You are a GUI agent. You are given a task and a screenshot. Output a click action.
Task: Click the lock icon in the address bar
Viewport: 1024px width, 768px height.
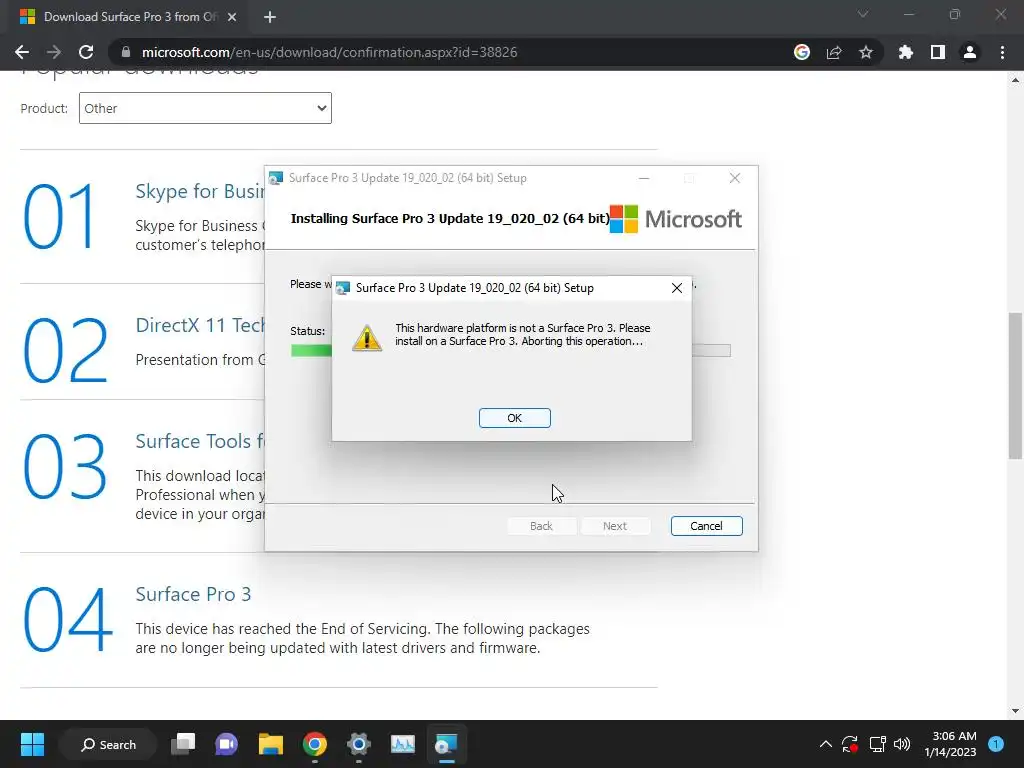[x=126, y=52]
